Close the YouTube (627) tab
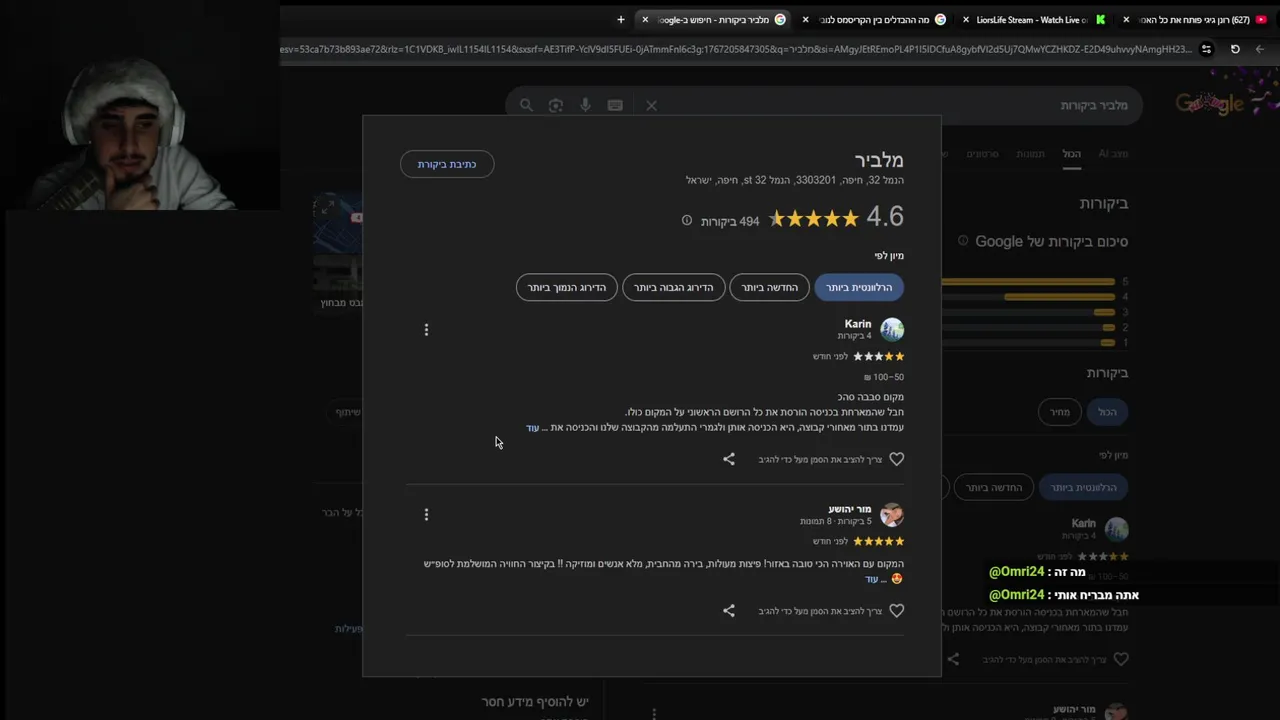 (1126, 19)
